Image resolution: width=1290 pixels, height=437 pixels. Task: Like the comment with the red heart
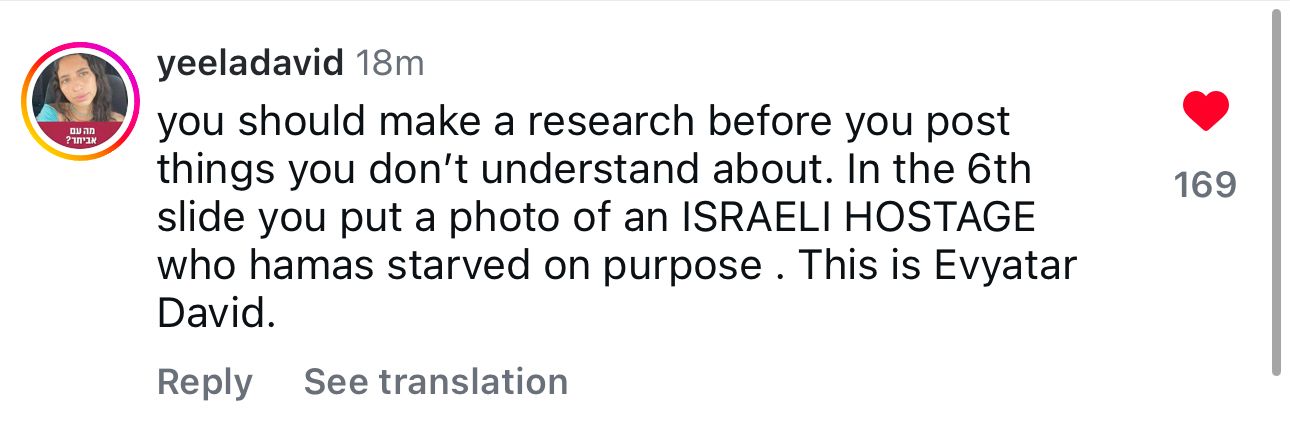coord(1205,111)
